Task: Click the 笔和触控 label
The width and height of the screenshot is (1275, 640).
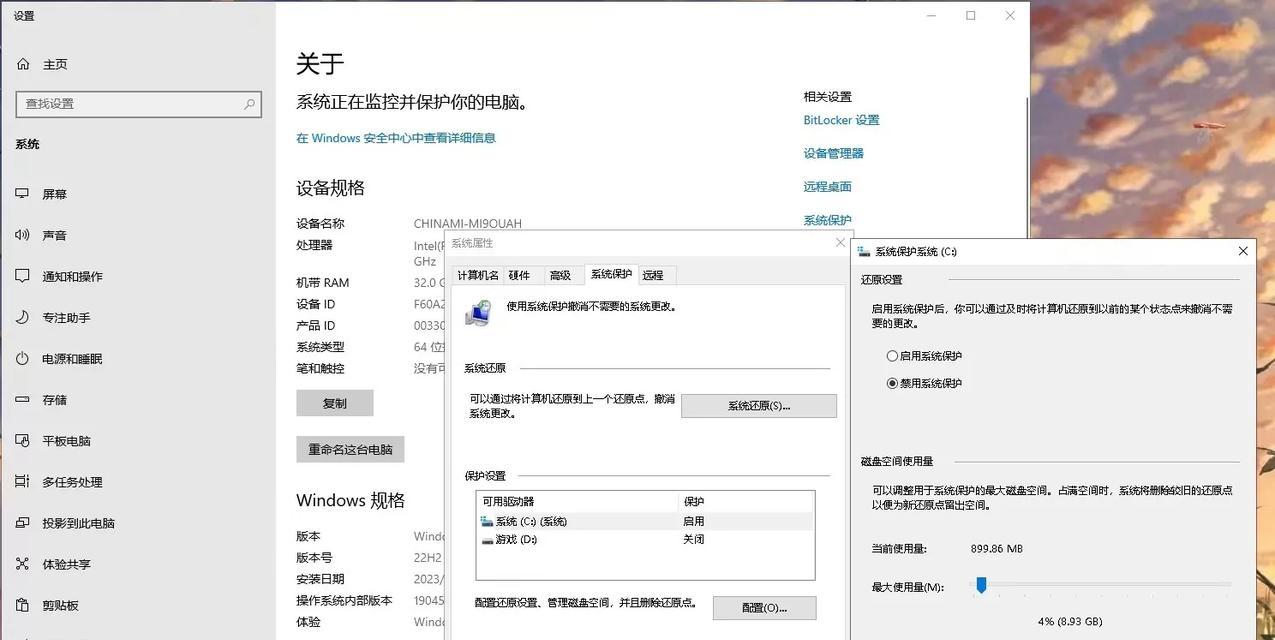Action: (320, 368)
